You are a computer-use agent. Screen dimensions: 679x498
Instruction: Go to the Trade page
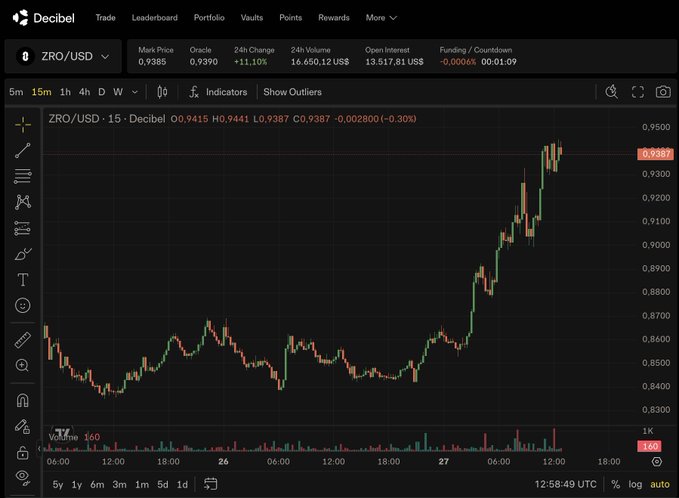pos(105,18)
